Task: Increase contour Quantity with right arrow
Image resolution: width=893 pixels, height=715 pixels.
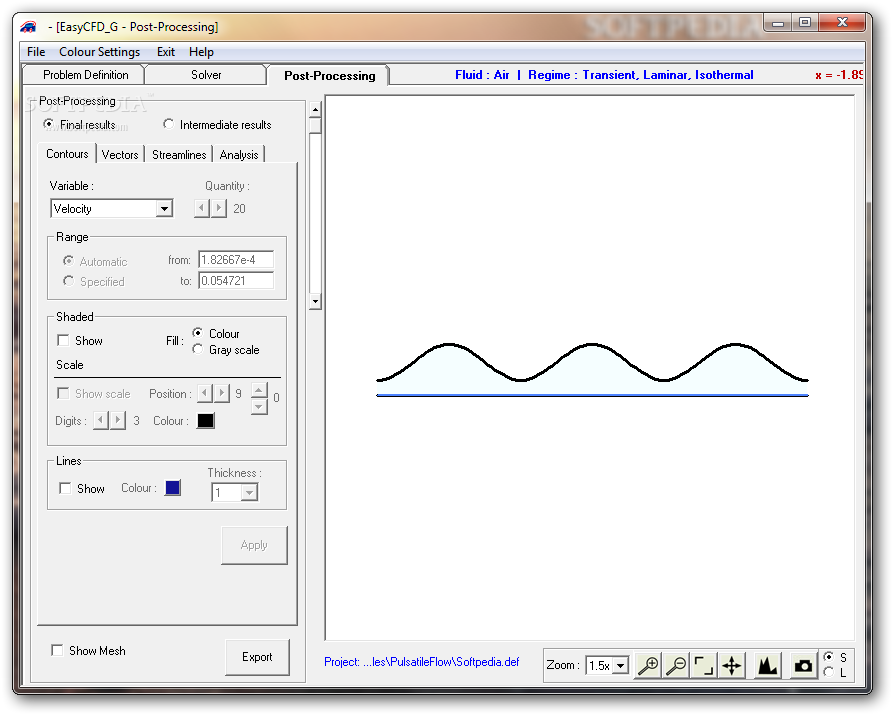Action: [x=219, y=208]
